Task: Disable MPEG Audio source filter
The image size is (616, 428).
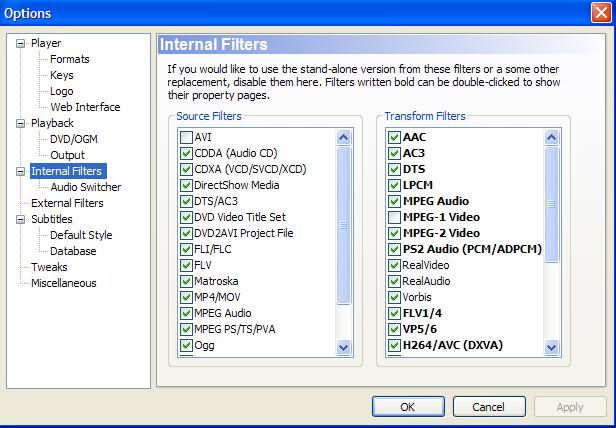Action: tap(186, 313)
